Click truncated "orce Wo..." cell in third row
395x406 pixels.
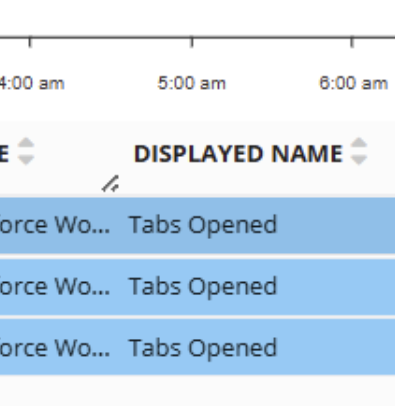click(55, 349)
